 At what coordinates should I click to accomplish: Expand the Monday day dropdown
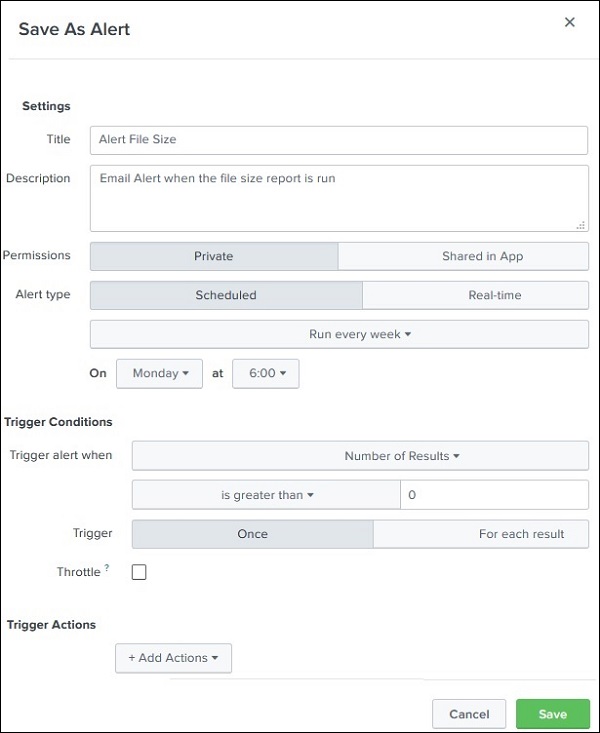(160, 374)
